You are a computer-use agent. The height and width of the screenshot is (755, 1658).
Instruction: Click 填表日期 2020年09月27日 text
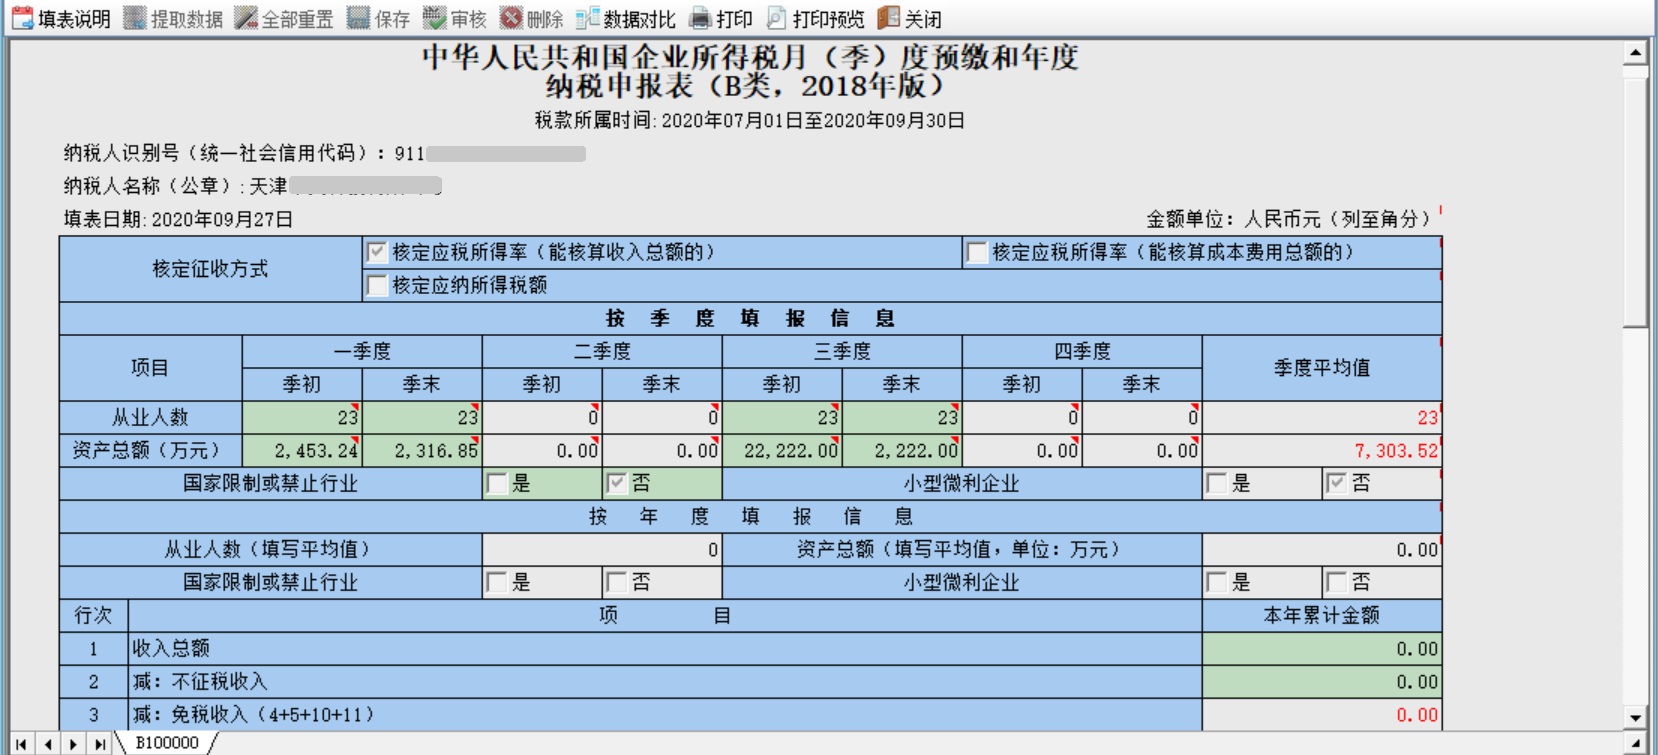pyautogui.click(x=178, y=219)
